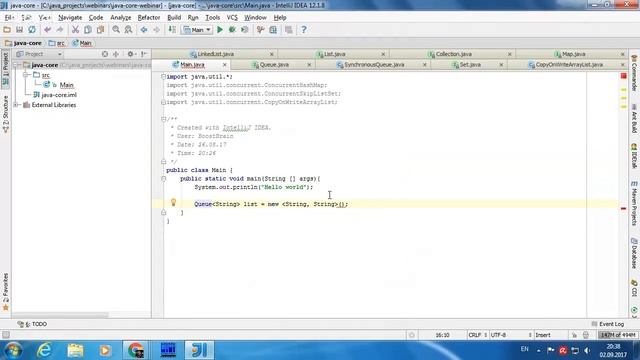Open the Event Log

tap(608, 324)
